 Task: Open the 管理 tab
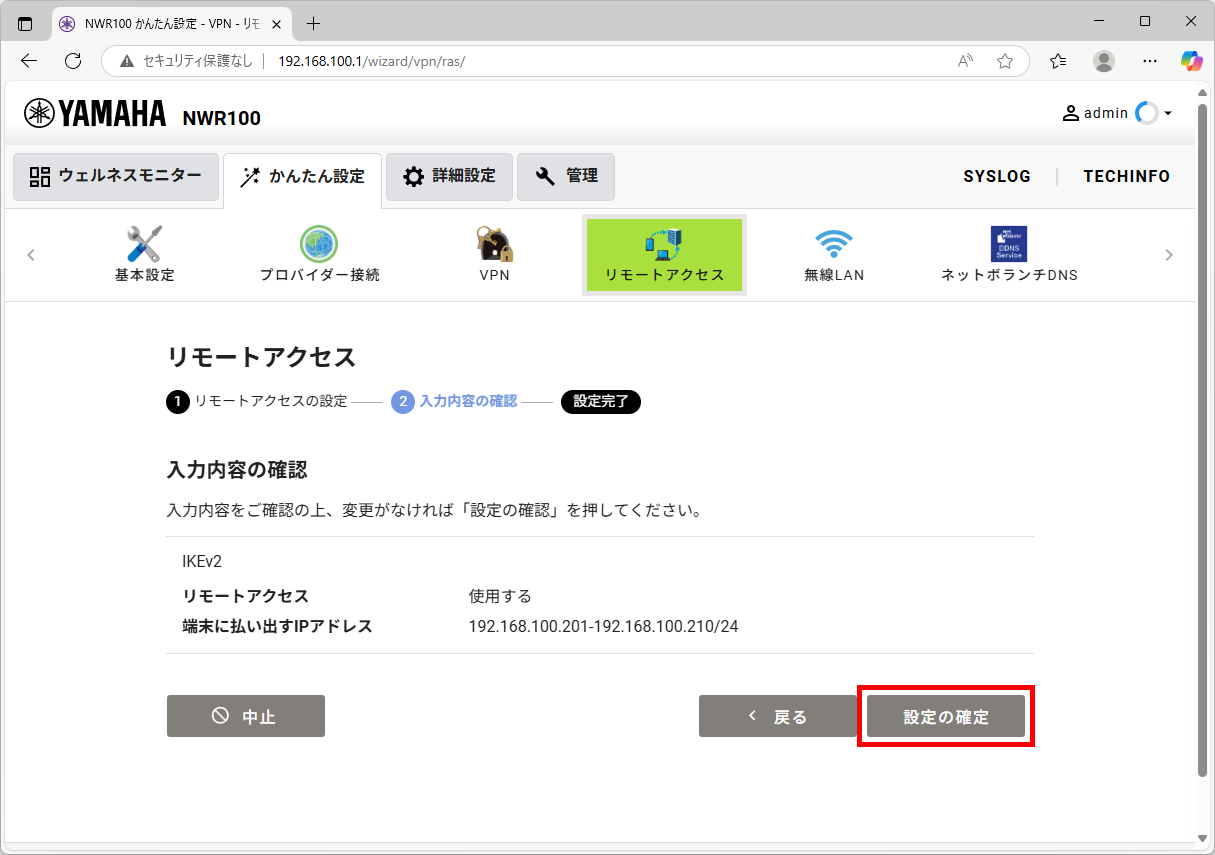click(x=566, y=176)
